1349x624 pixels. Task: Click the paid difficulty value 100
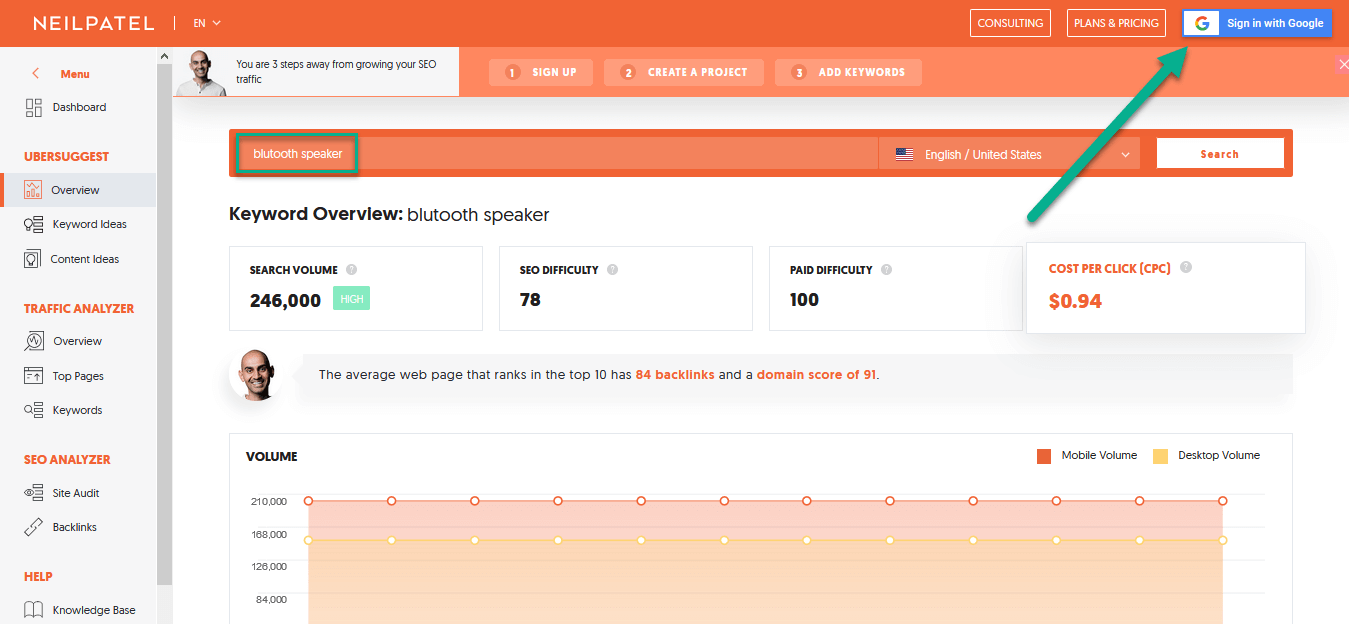(x=804, y=300)
